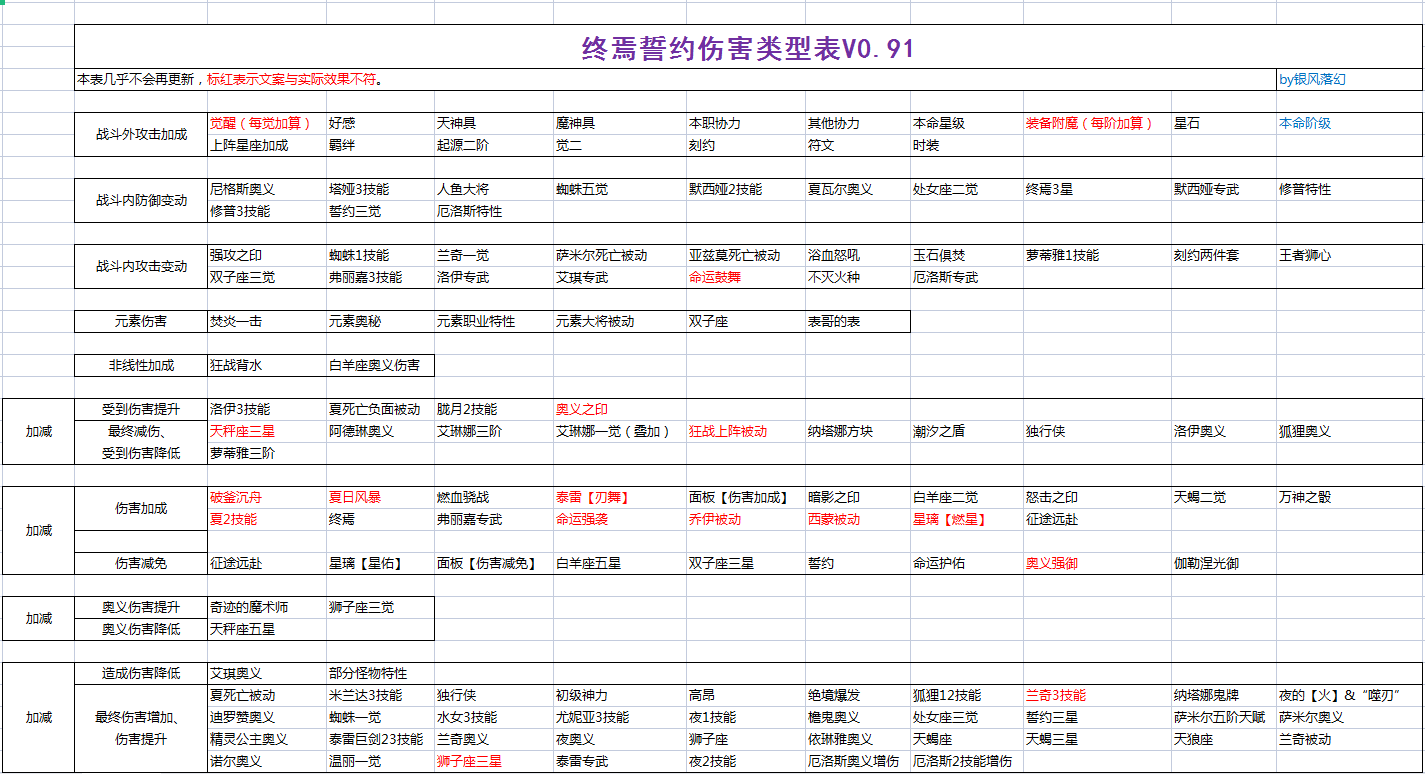The width and height of the screenshot is (1425, 774).
Task: Select the 狂战背水 cell
Action: 267,365
